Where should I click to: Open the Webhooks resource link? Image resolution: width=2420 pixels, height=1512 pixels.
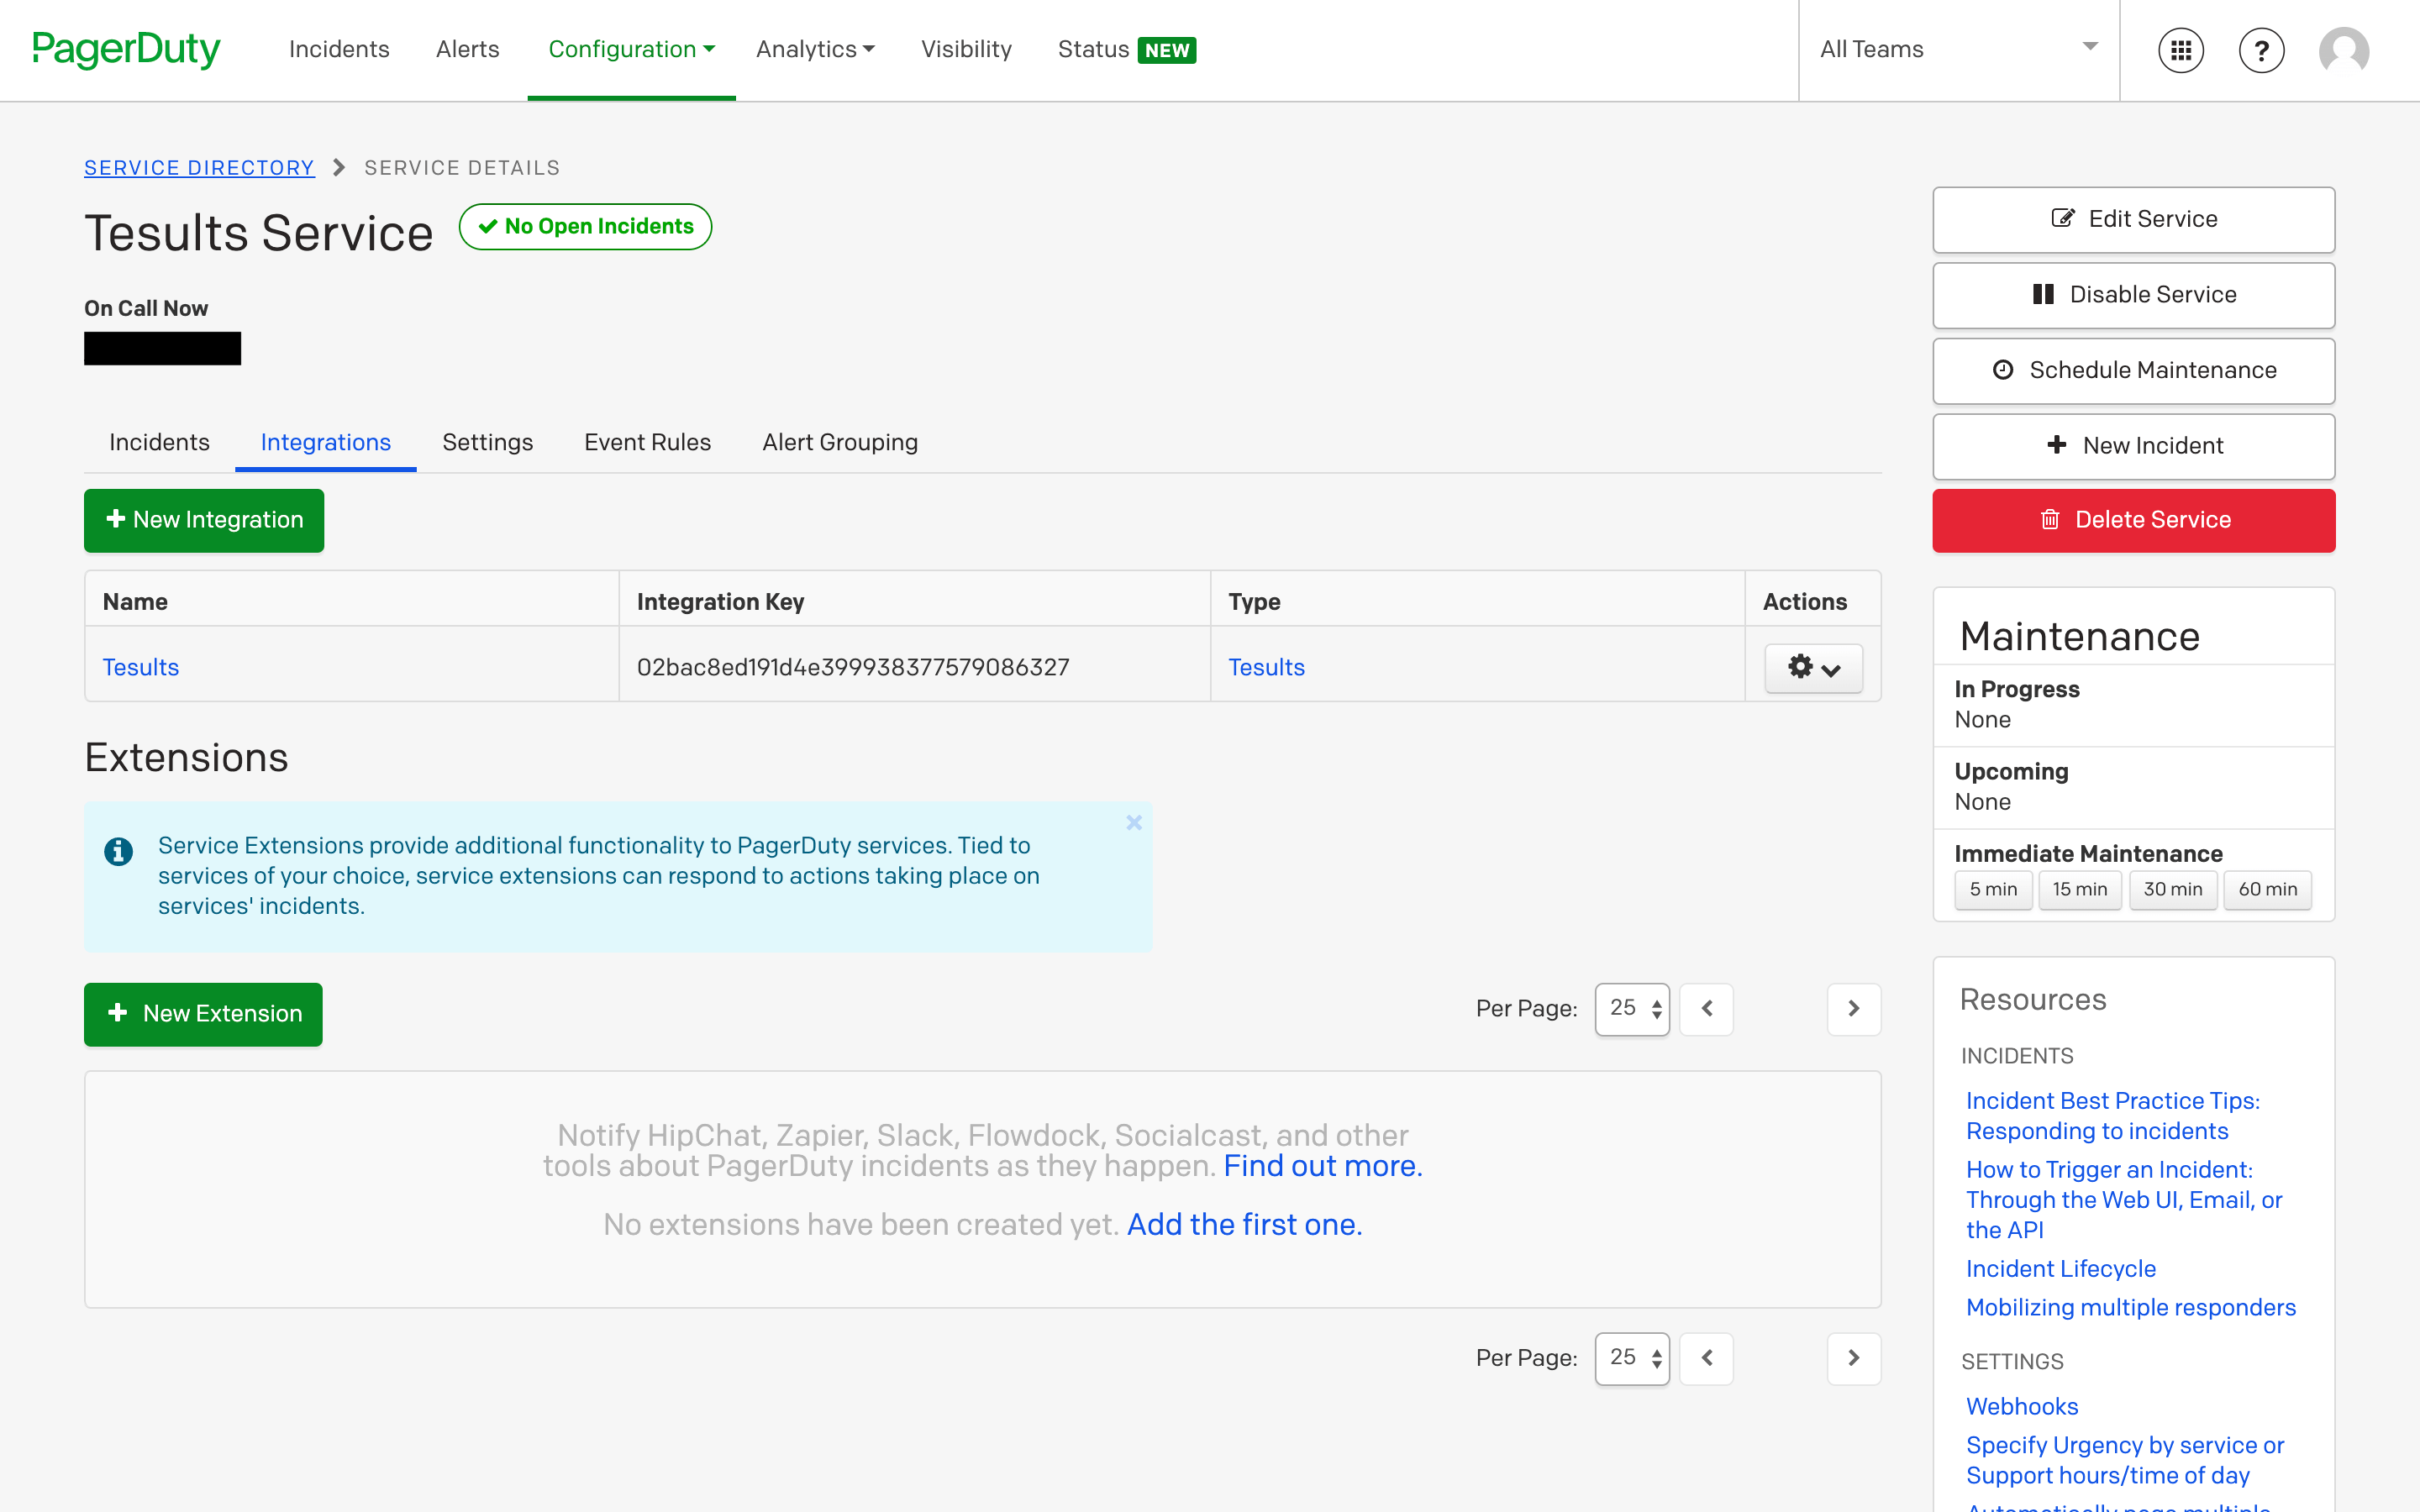pos(2021,1407)
